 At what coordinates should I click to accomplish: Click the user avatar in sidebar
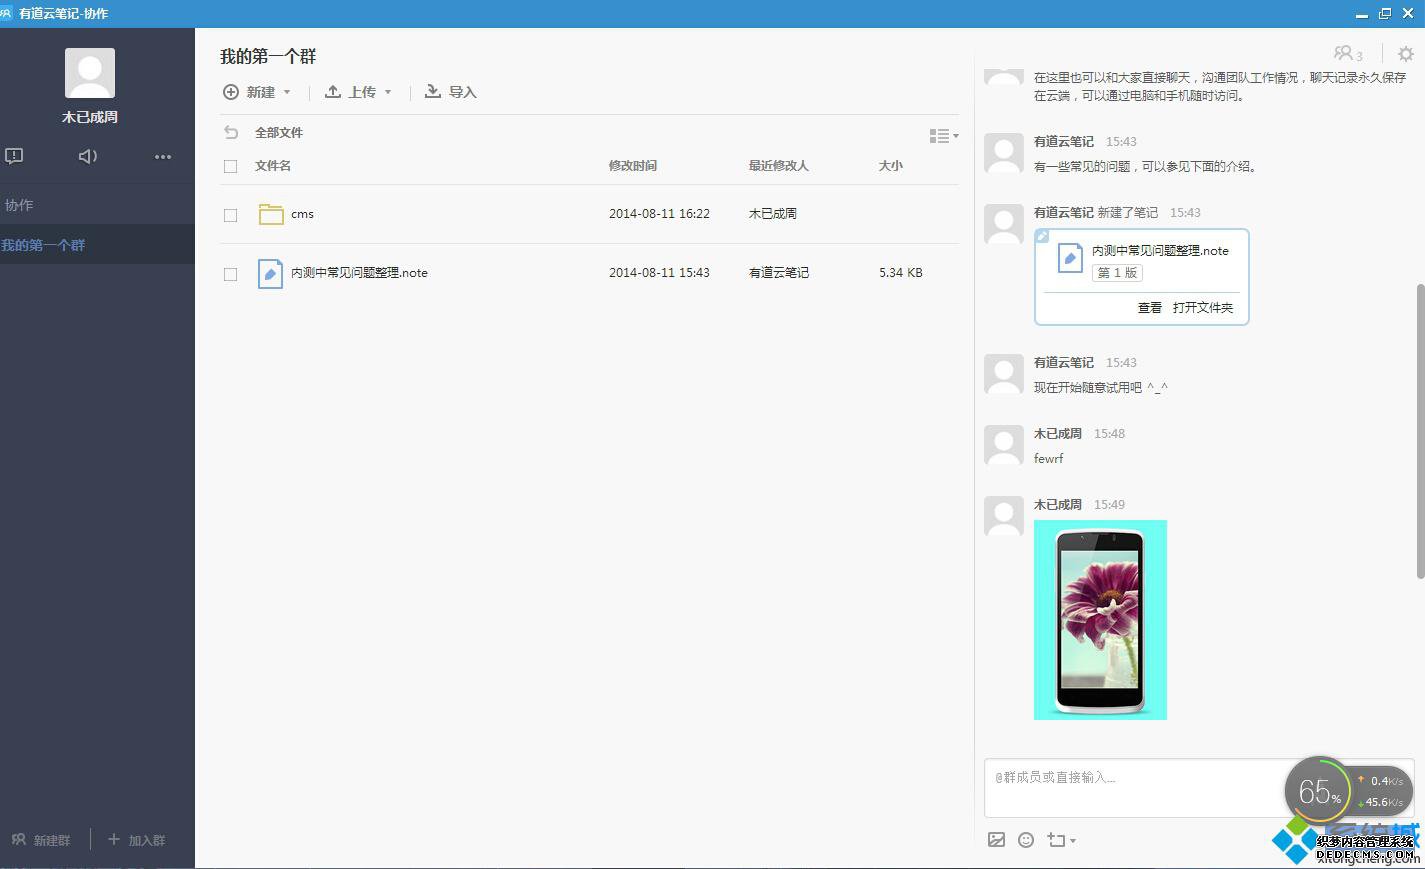click(x=90, y=73)
